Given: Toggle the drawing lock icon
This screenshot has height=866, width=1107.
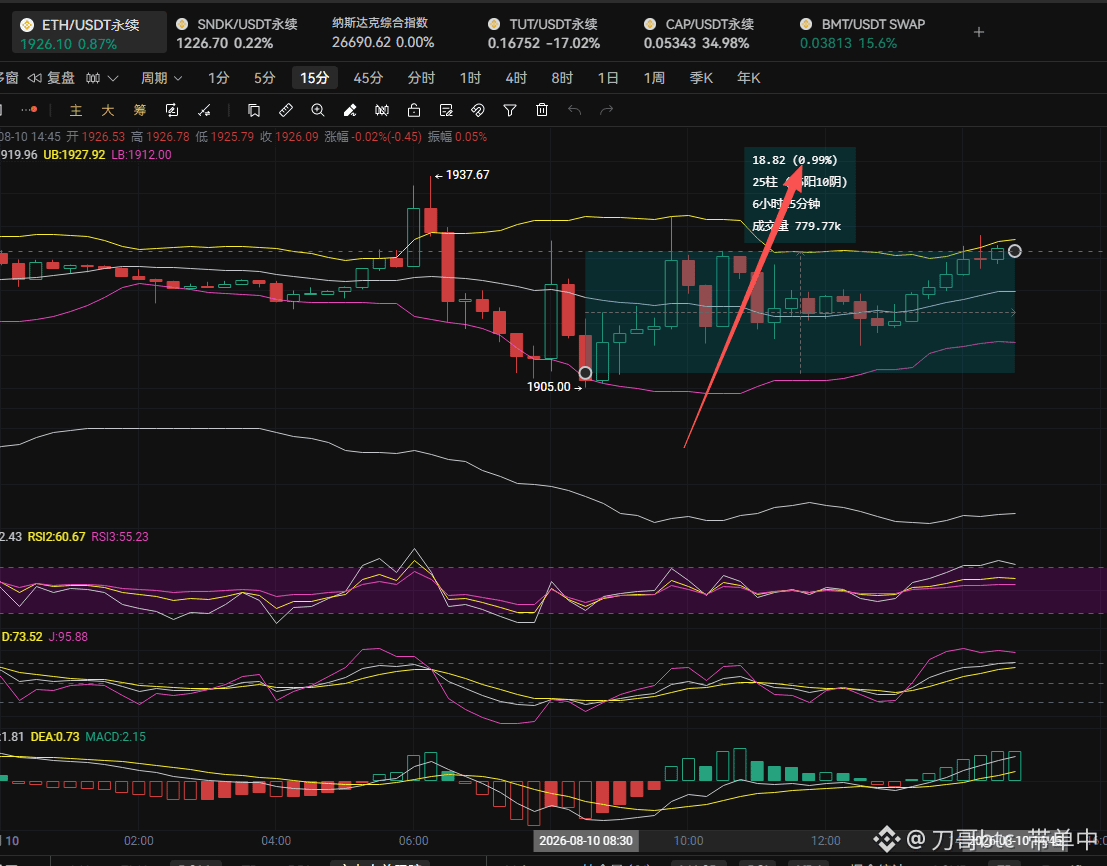Looking at the screenshot, I should [414, 110].
